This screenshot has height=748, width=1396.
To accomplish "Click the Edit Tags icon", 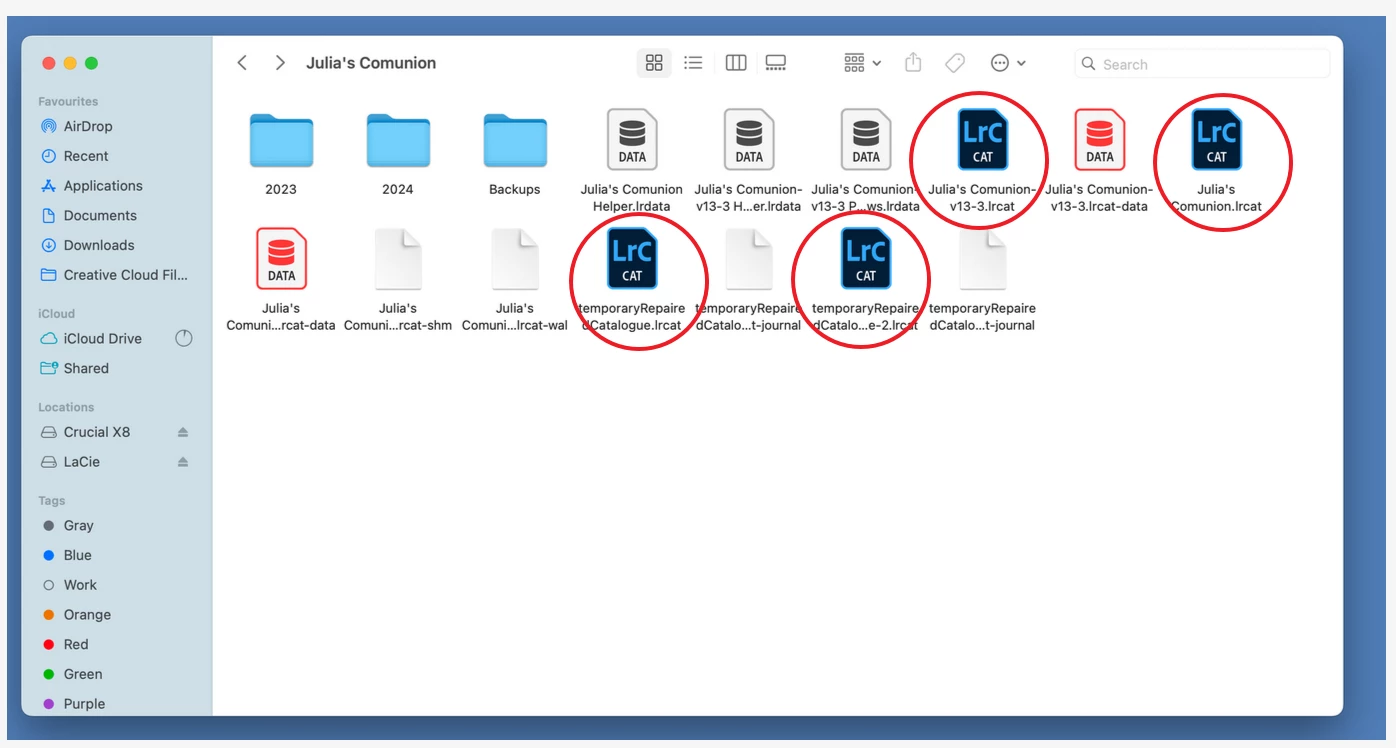I will click(x=955, y=63).
